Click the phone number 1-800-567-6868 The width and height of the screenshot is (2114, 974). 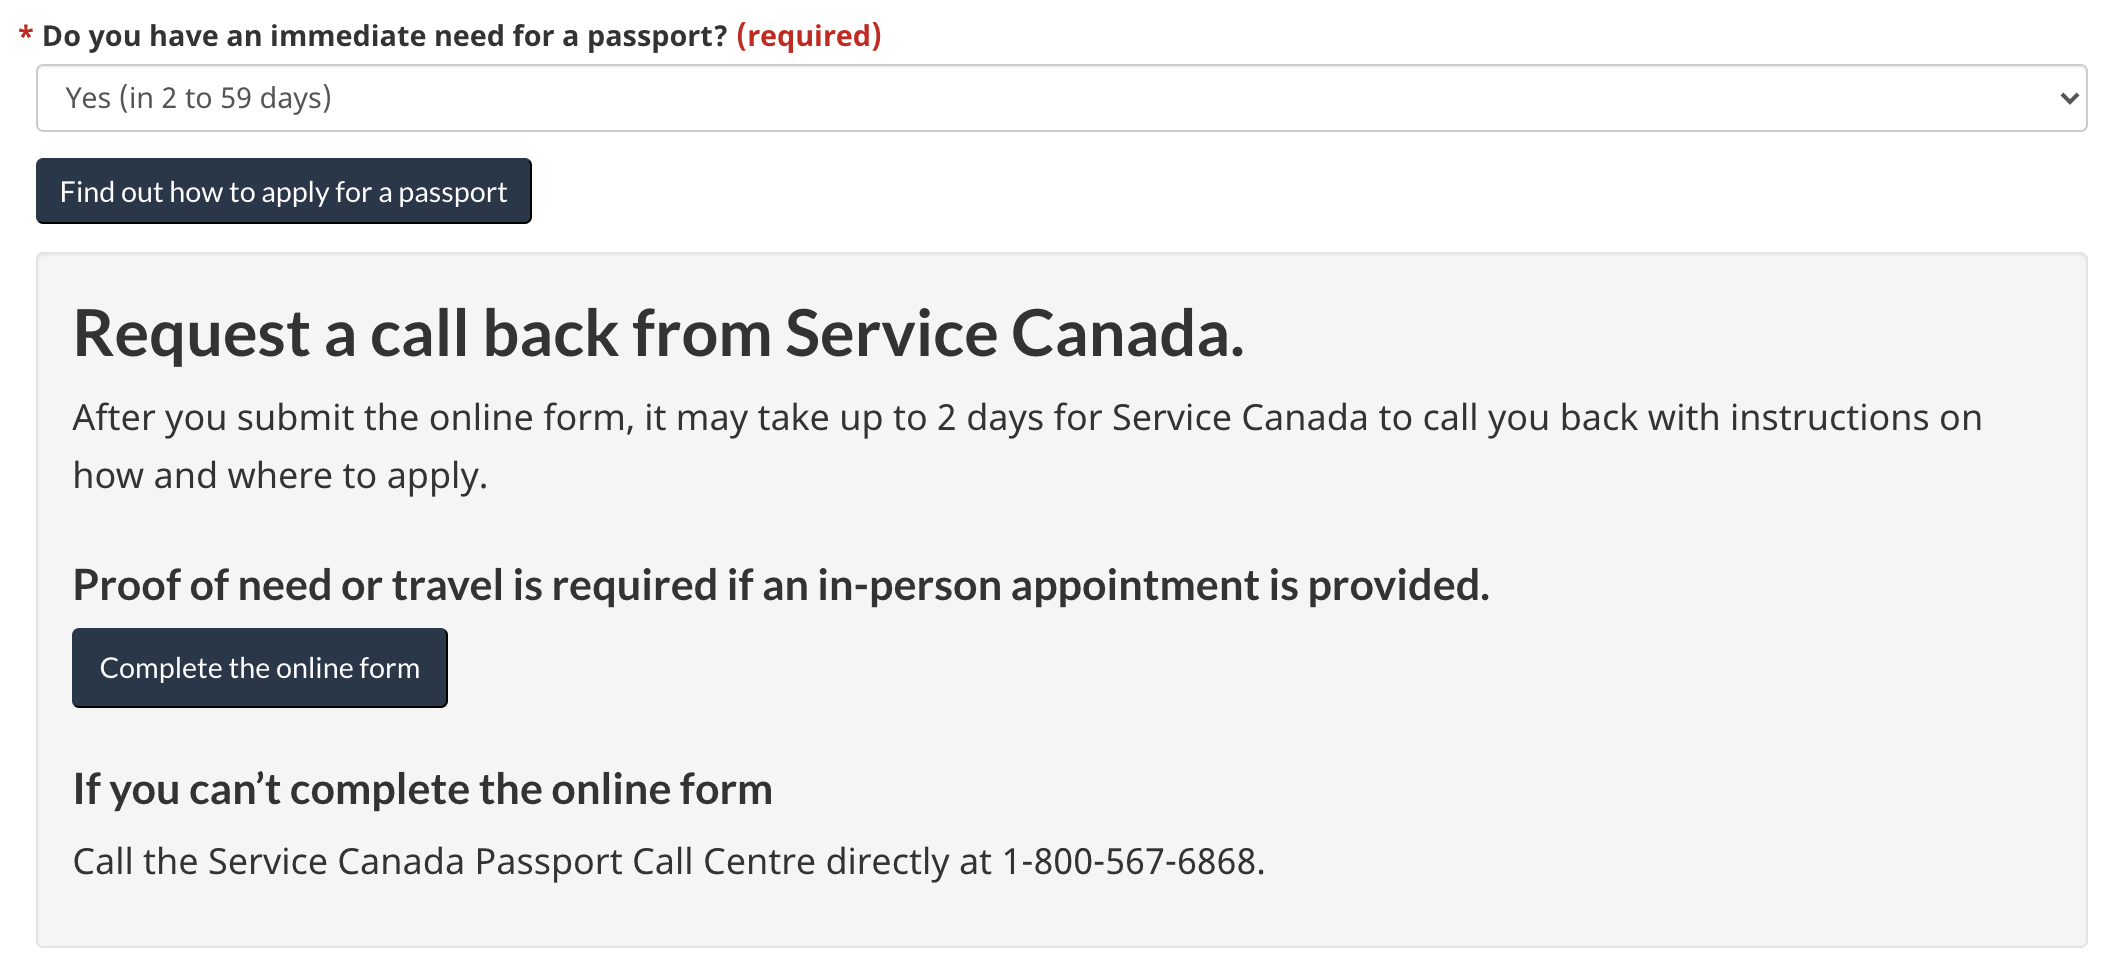[1130, 862]
